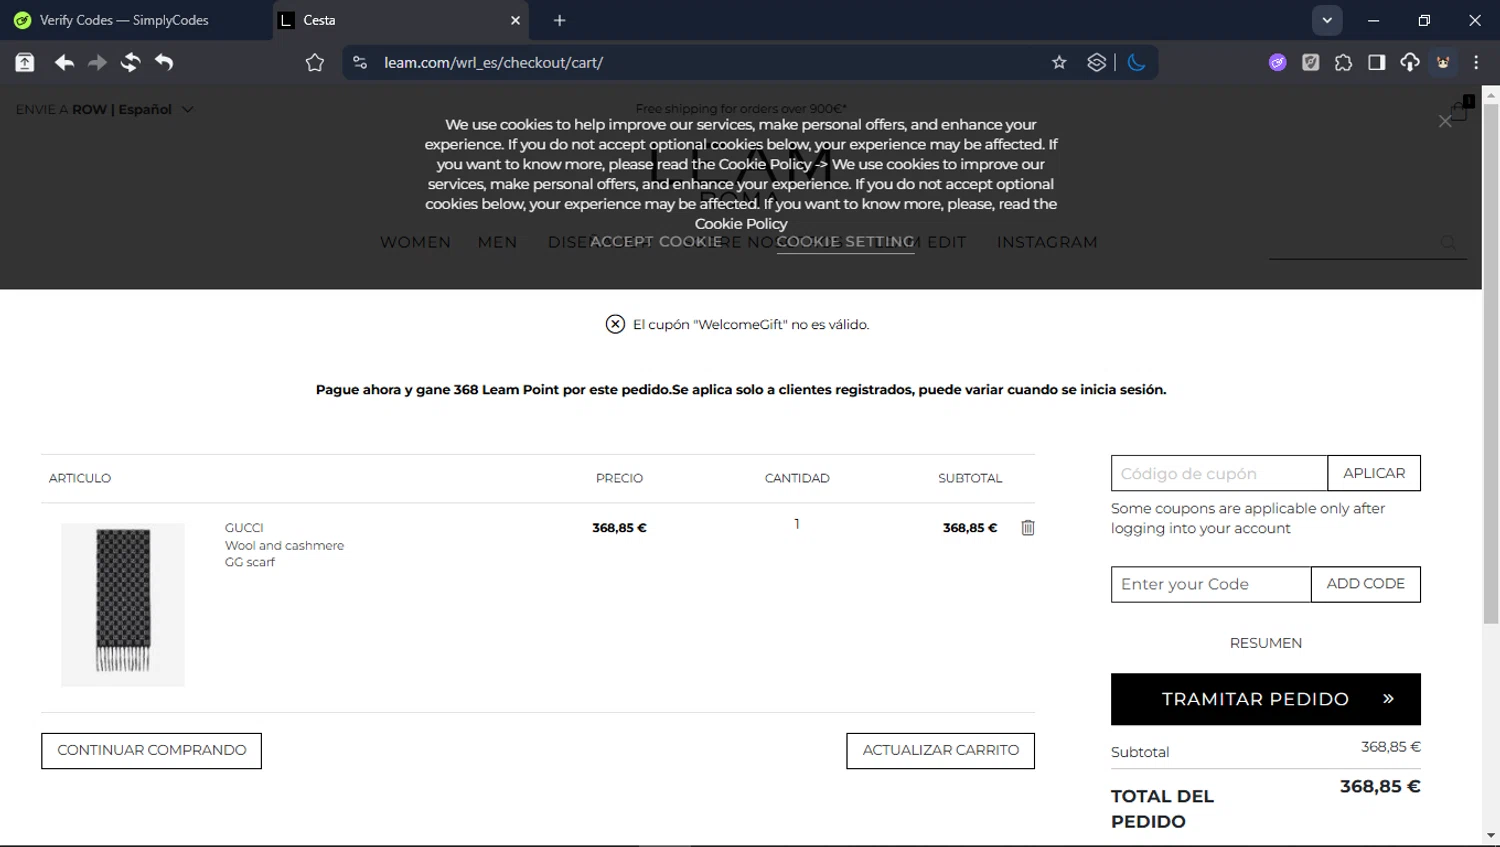Click ACTUALIZAR CARRITO button

click(x=940, y=750)
